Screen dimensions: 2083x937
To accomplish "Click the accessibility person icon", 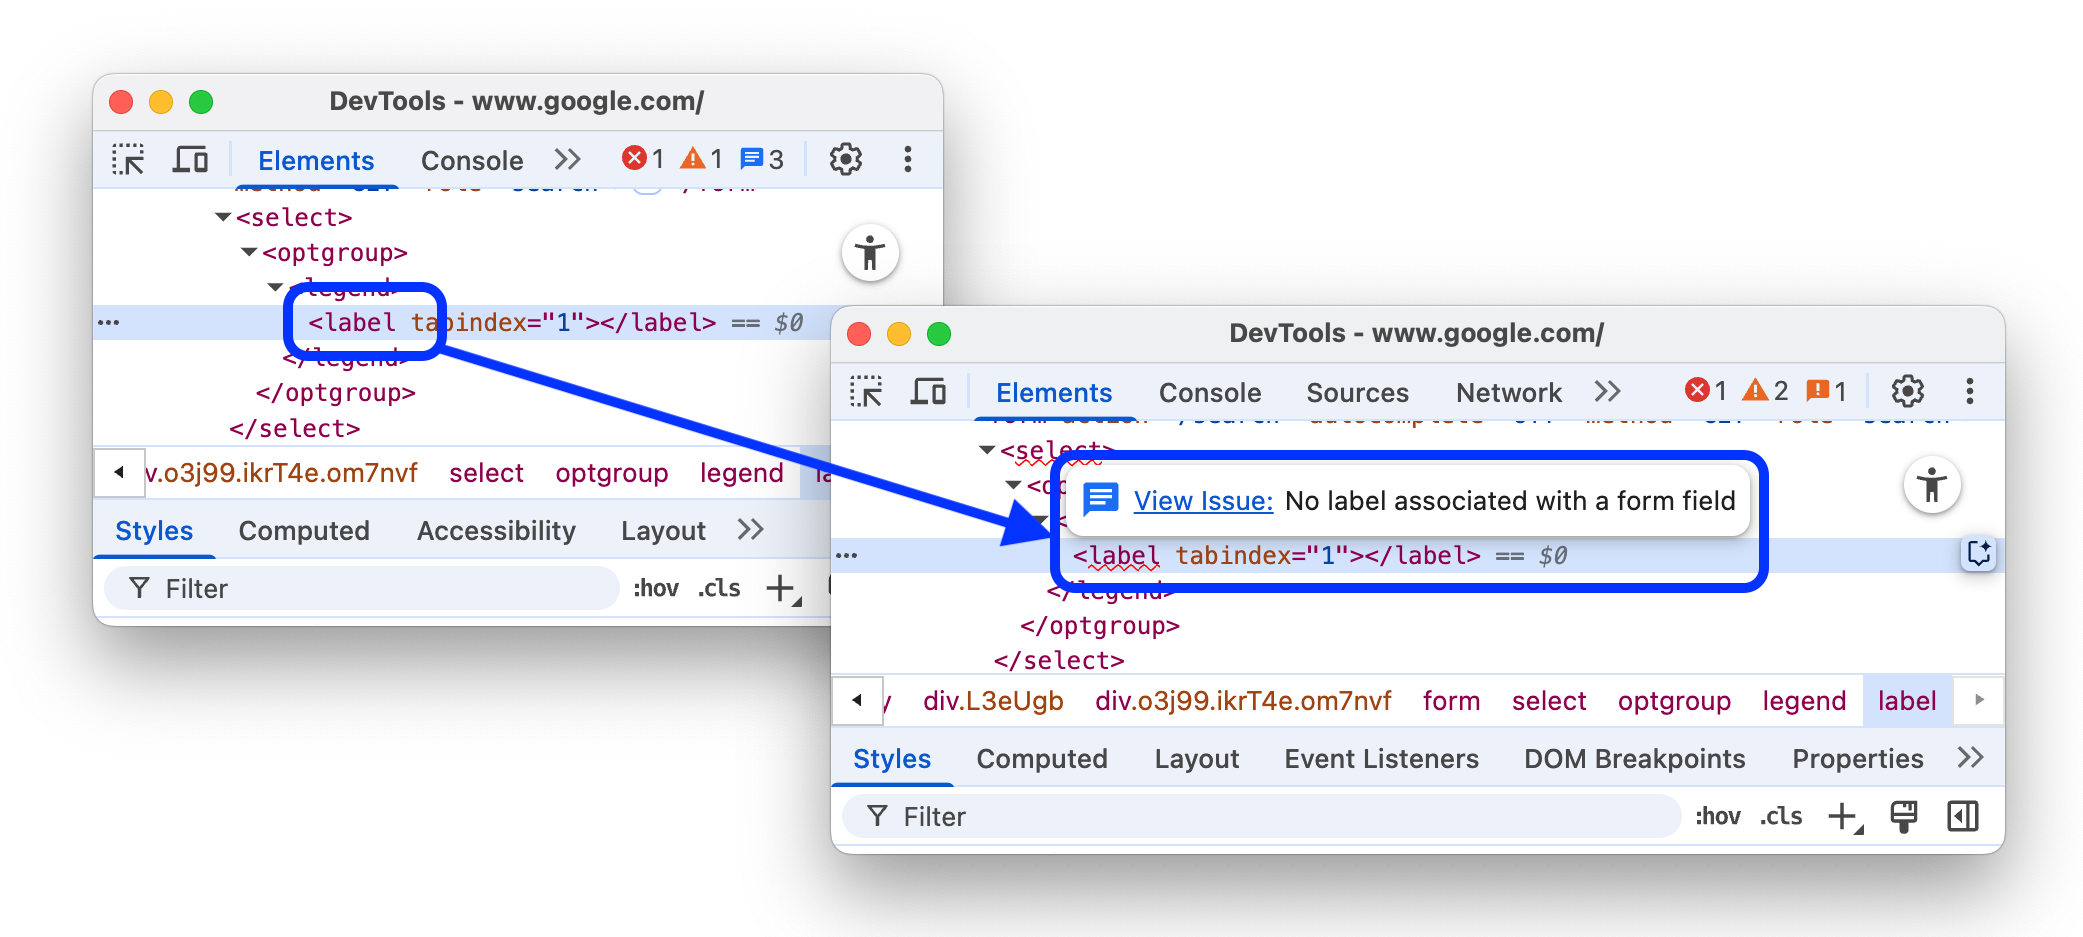I will coord(1932,485).
